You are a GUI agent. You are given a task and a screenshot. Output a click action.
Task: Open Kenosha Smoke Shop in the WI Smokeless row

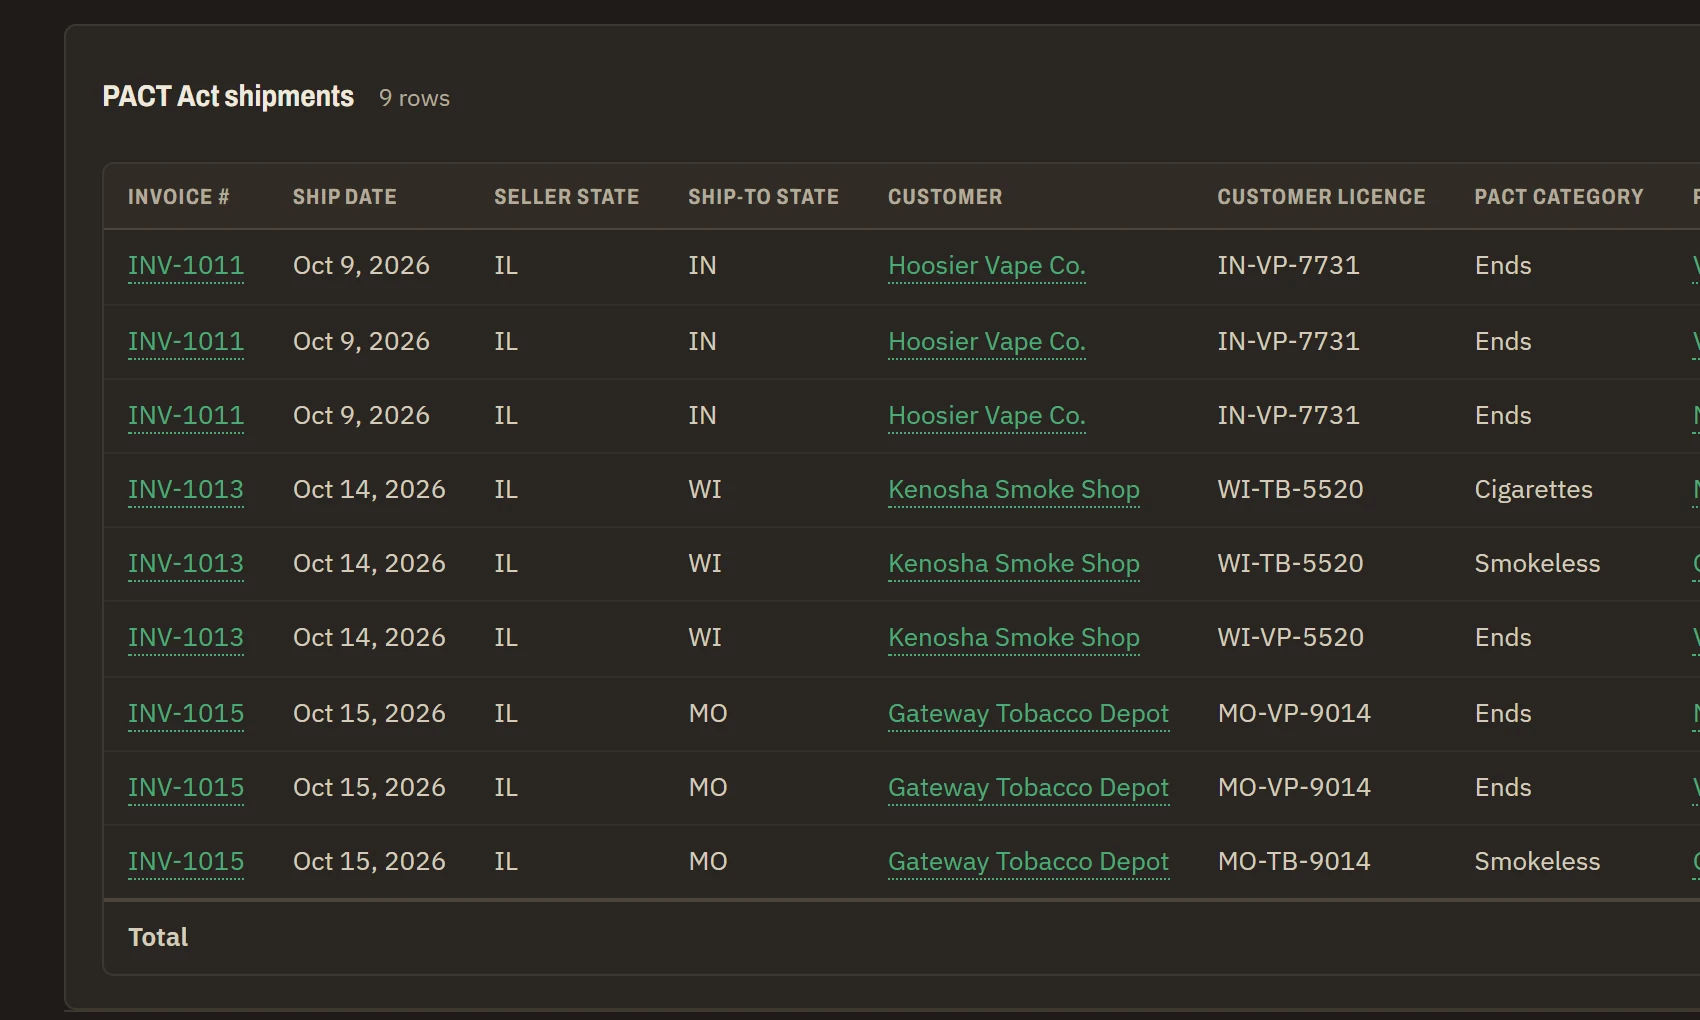point(1014,564)
